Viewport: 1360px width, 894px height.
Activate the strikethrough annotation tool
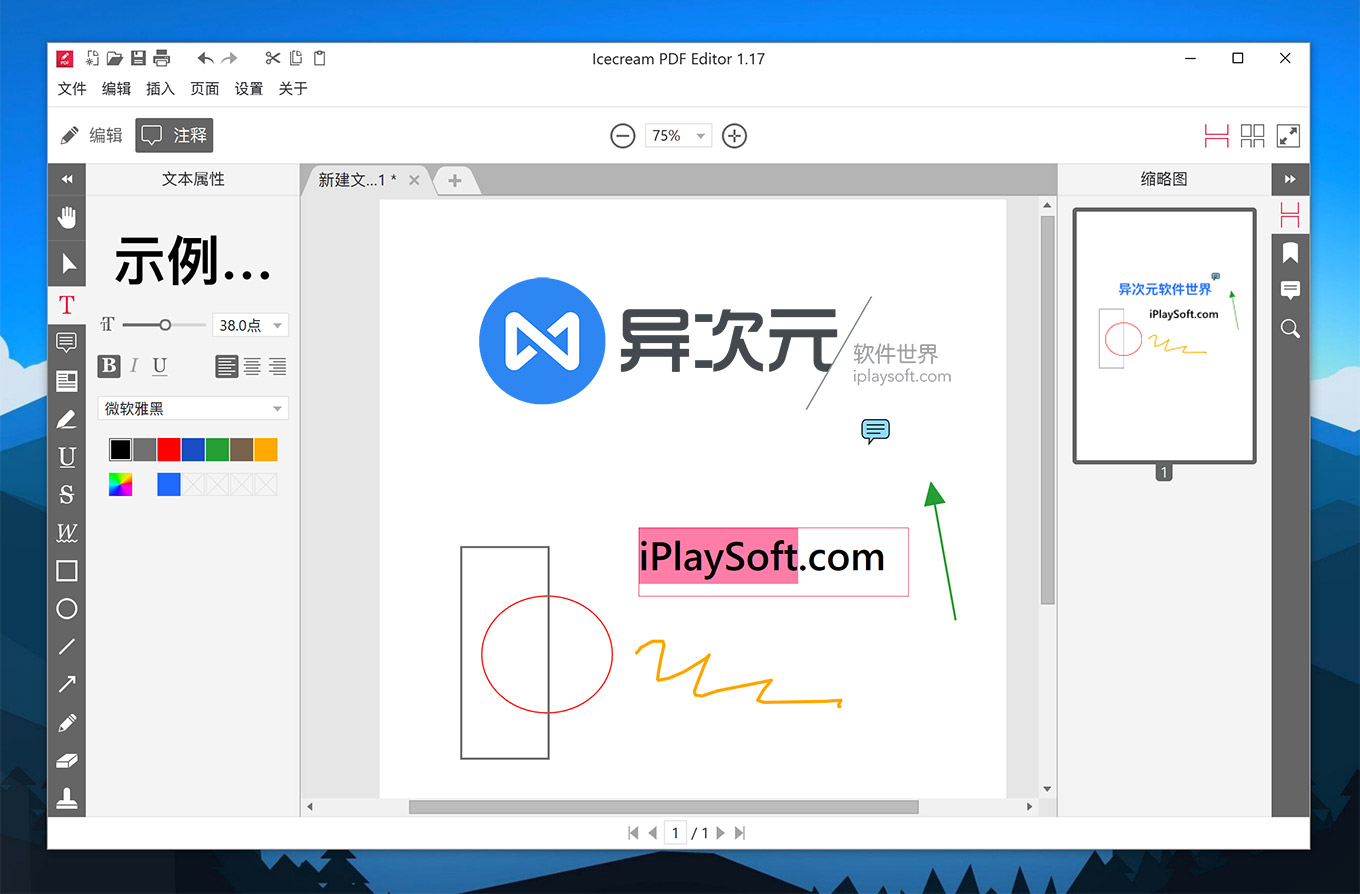(66, 494)
